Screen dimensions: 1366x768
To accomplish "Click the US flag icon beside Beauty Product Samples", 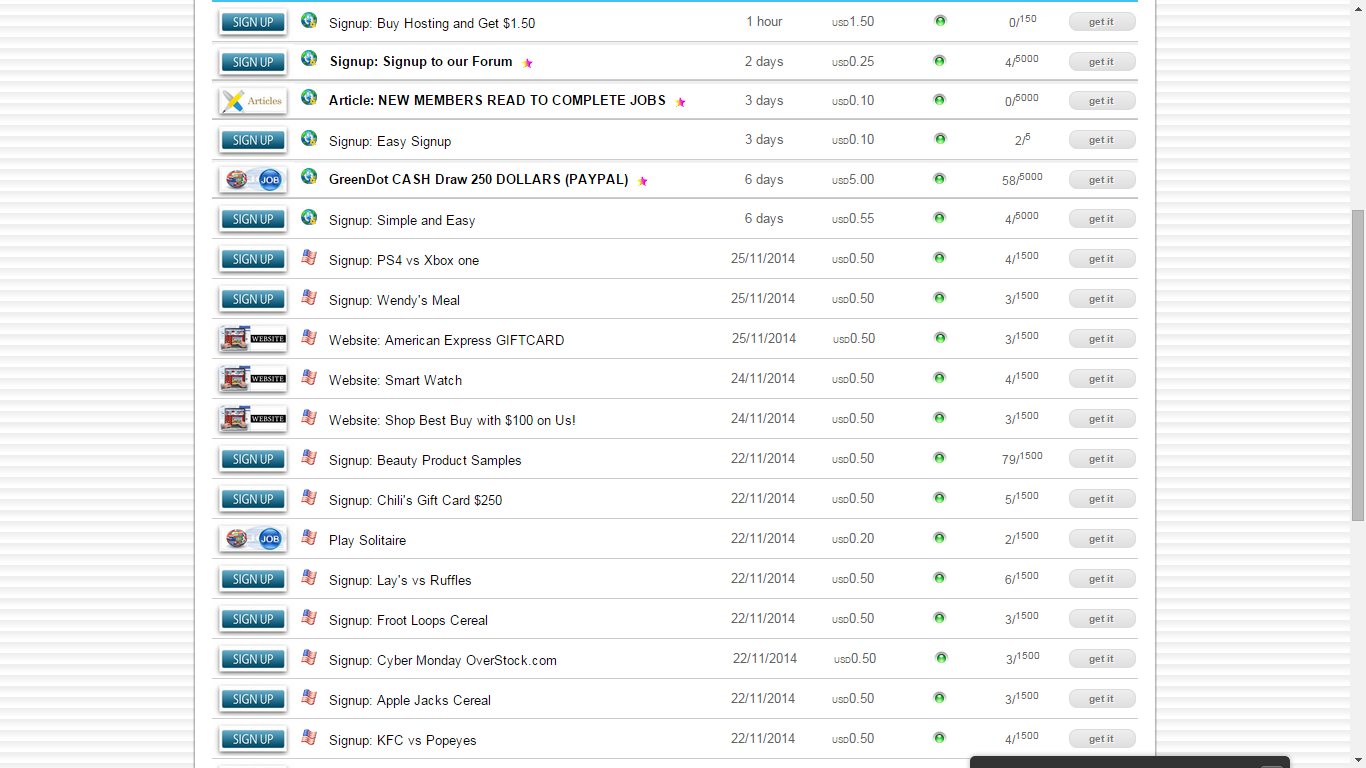I will tap(309, 457).
